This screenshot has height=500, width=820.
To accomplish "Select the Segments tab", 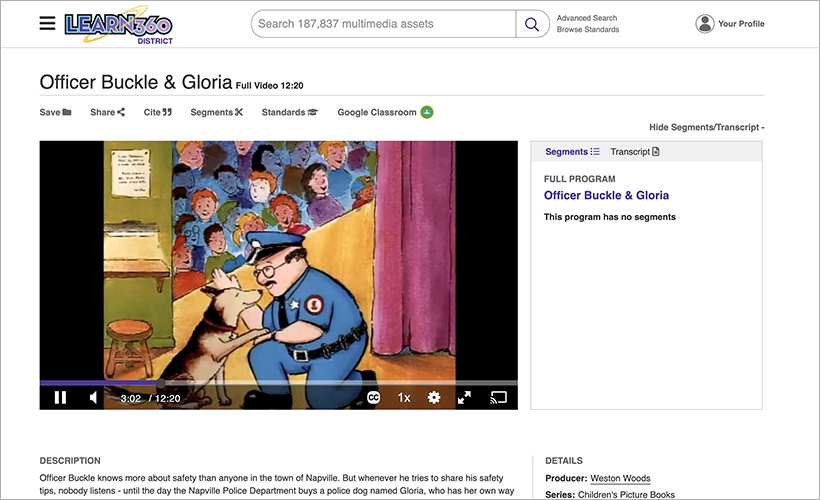I will (x=572, y=152).
